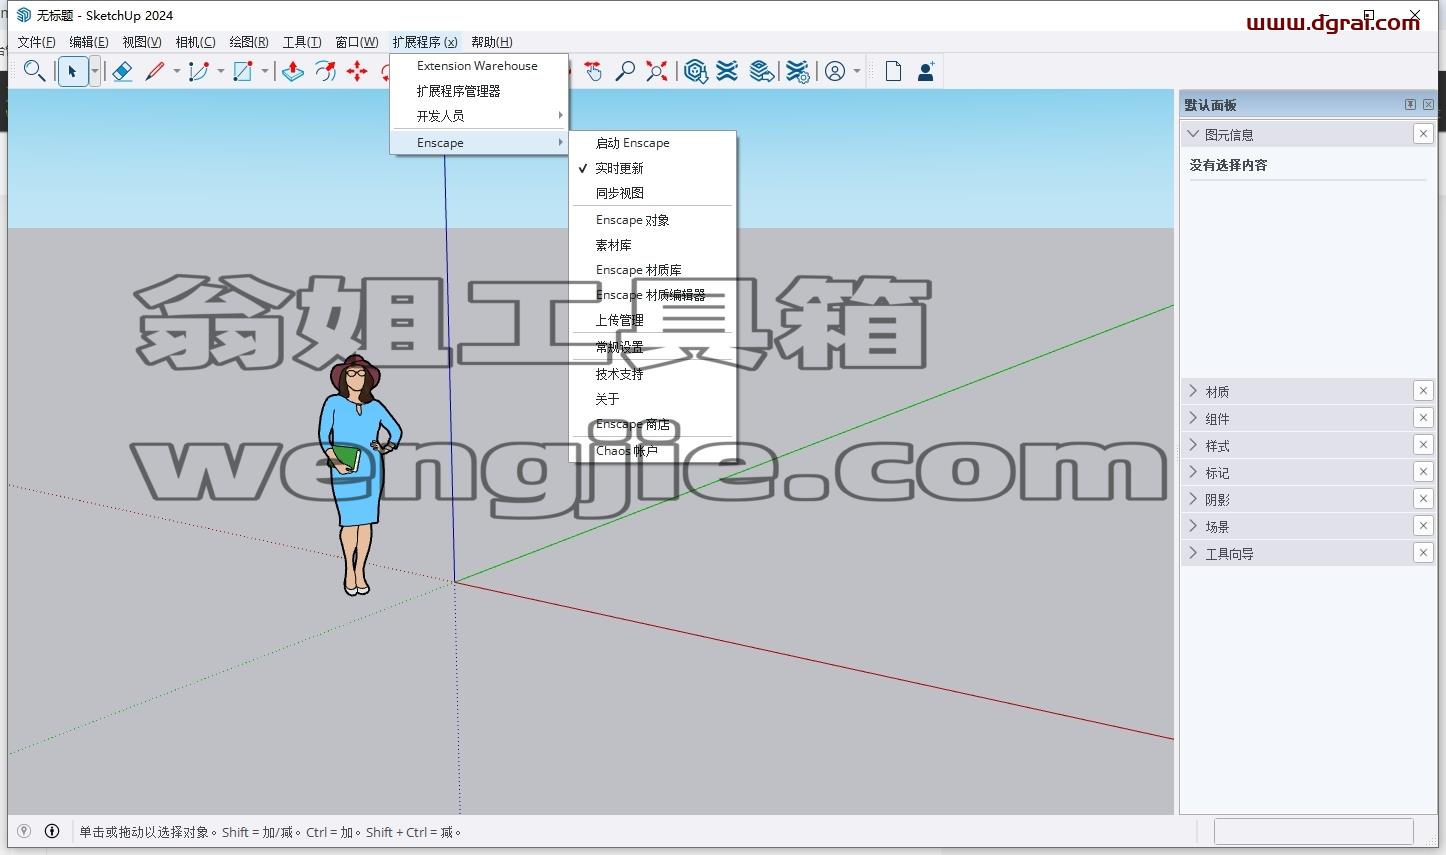This screenshot has width=1446, height=855.
Task: Expand the 样式 panel
Action: tap(1193, 445)
